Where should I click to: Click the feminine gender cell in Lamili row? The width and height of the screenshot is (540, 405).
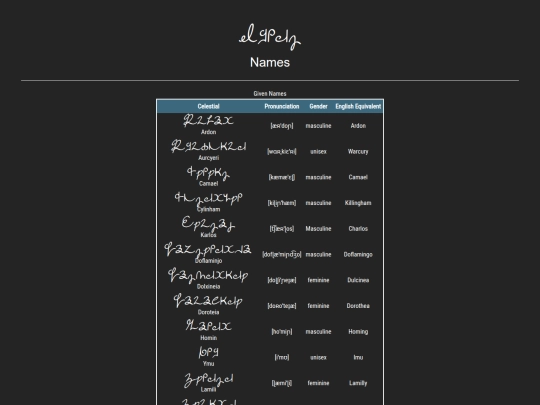(x=318, y=383)
